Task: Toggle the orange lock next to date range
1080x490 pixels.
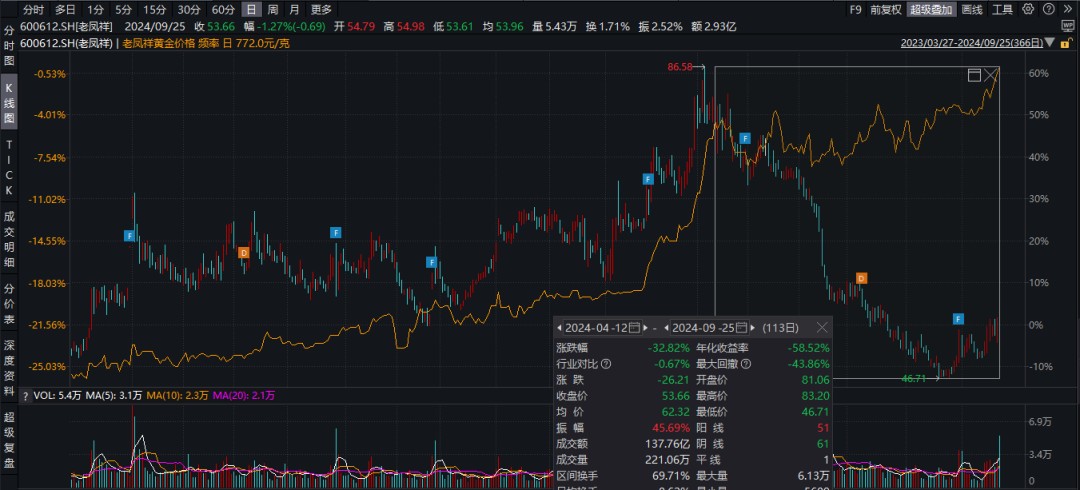Action: [1067, 43]
